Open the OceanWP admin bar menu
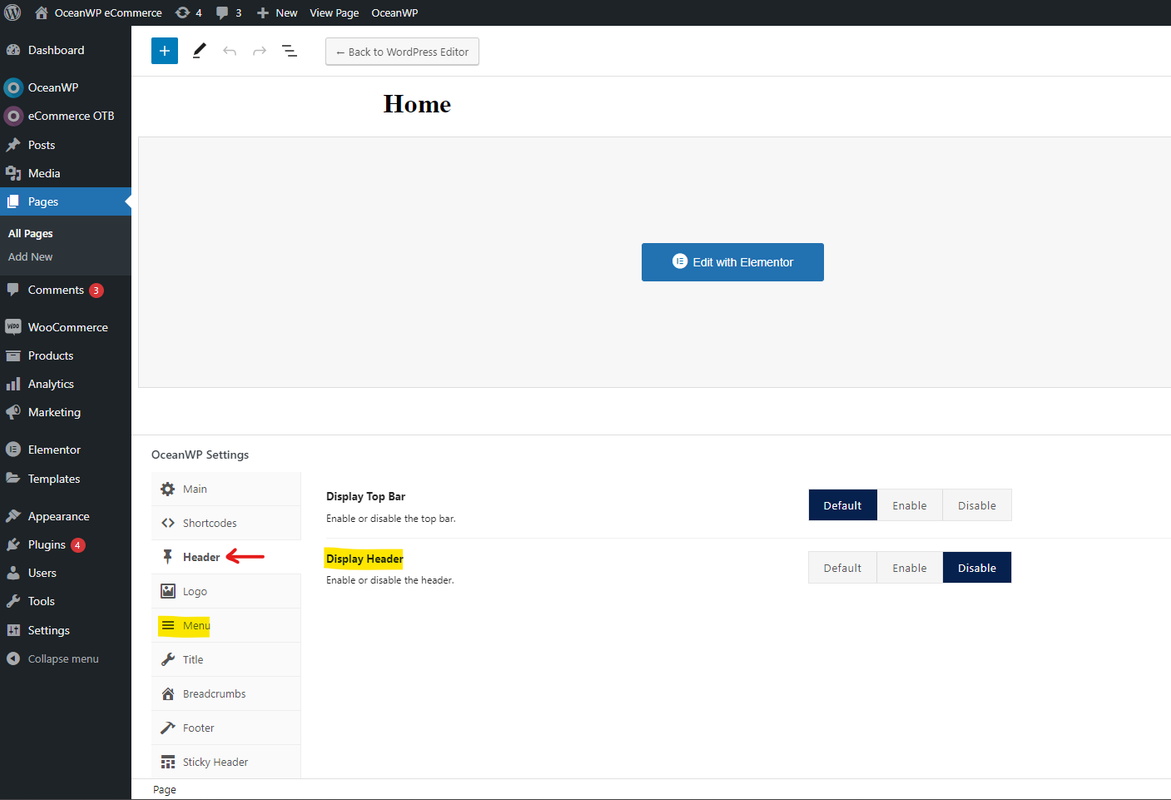 coord(394,13)
